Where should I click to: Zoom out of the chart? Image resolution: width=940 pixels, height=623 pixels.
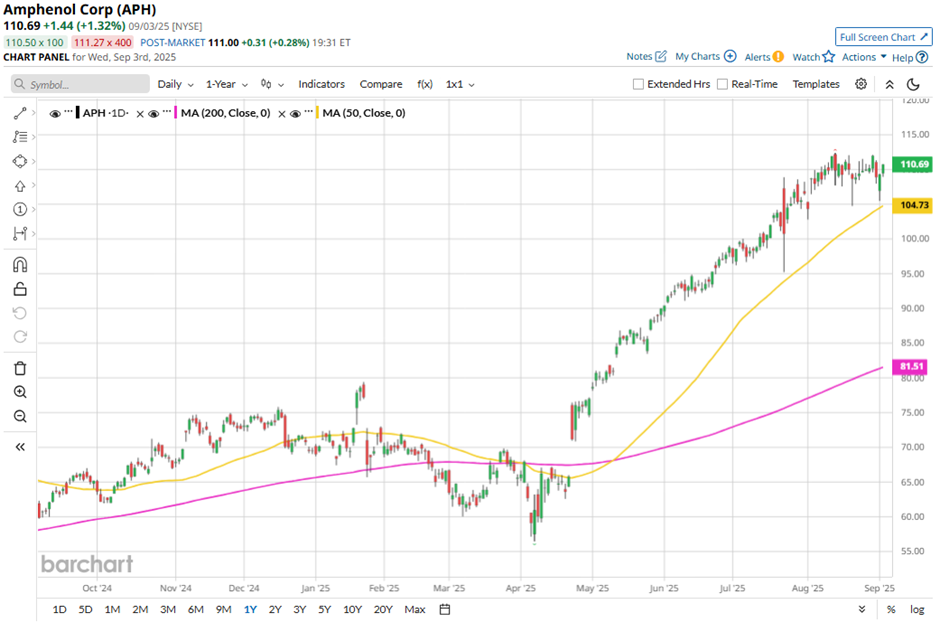(20, 416)
